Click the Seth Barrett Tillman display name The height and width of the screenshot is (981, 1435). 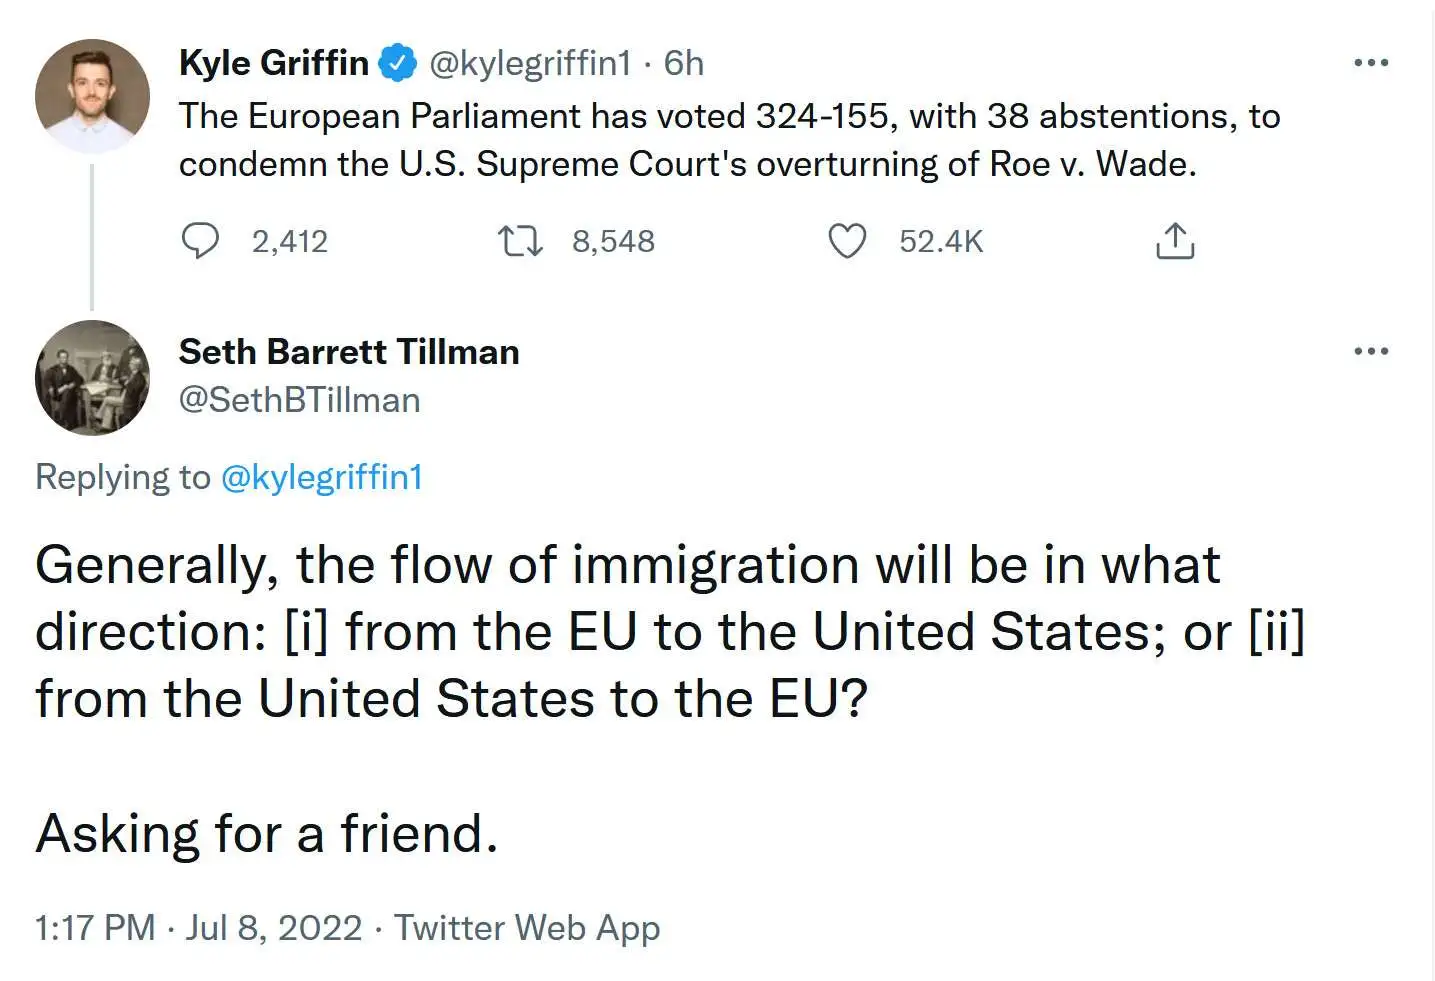[349, 352]
